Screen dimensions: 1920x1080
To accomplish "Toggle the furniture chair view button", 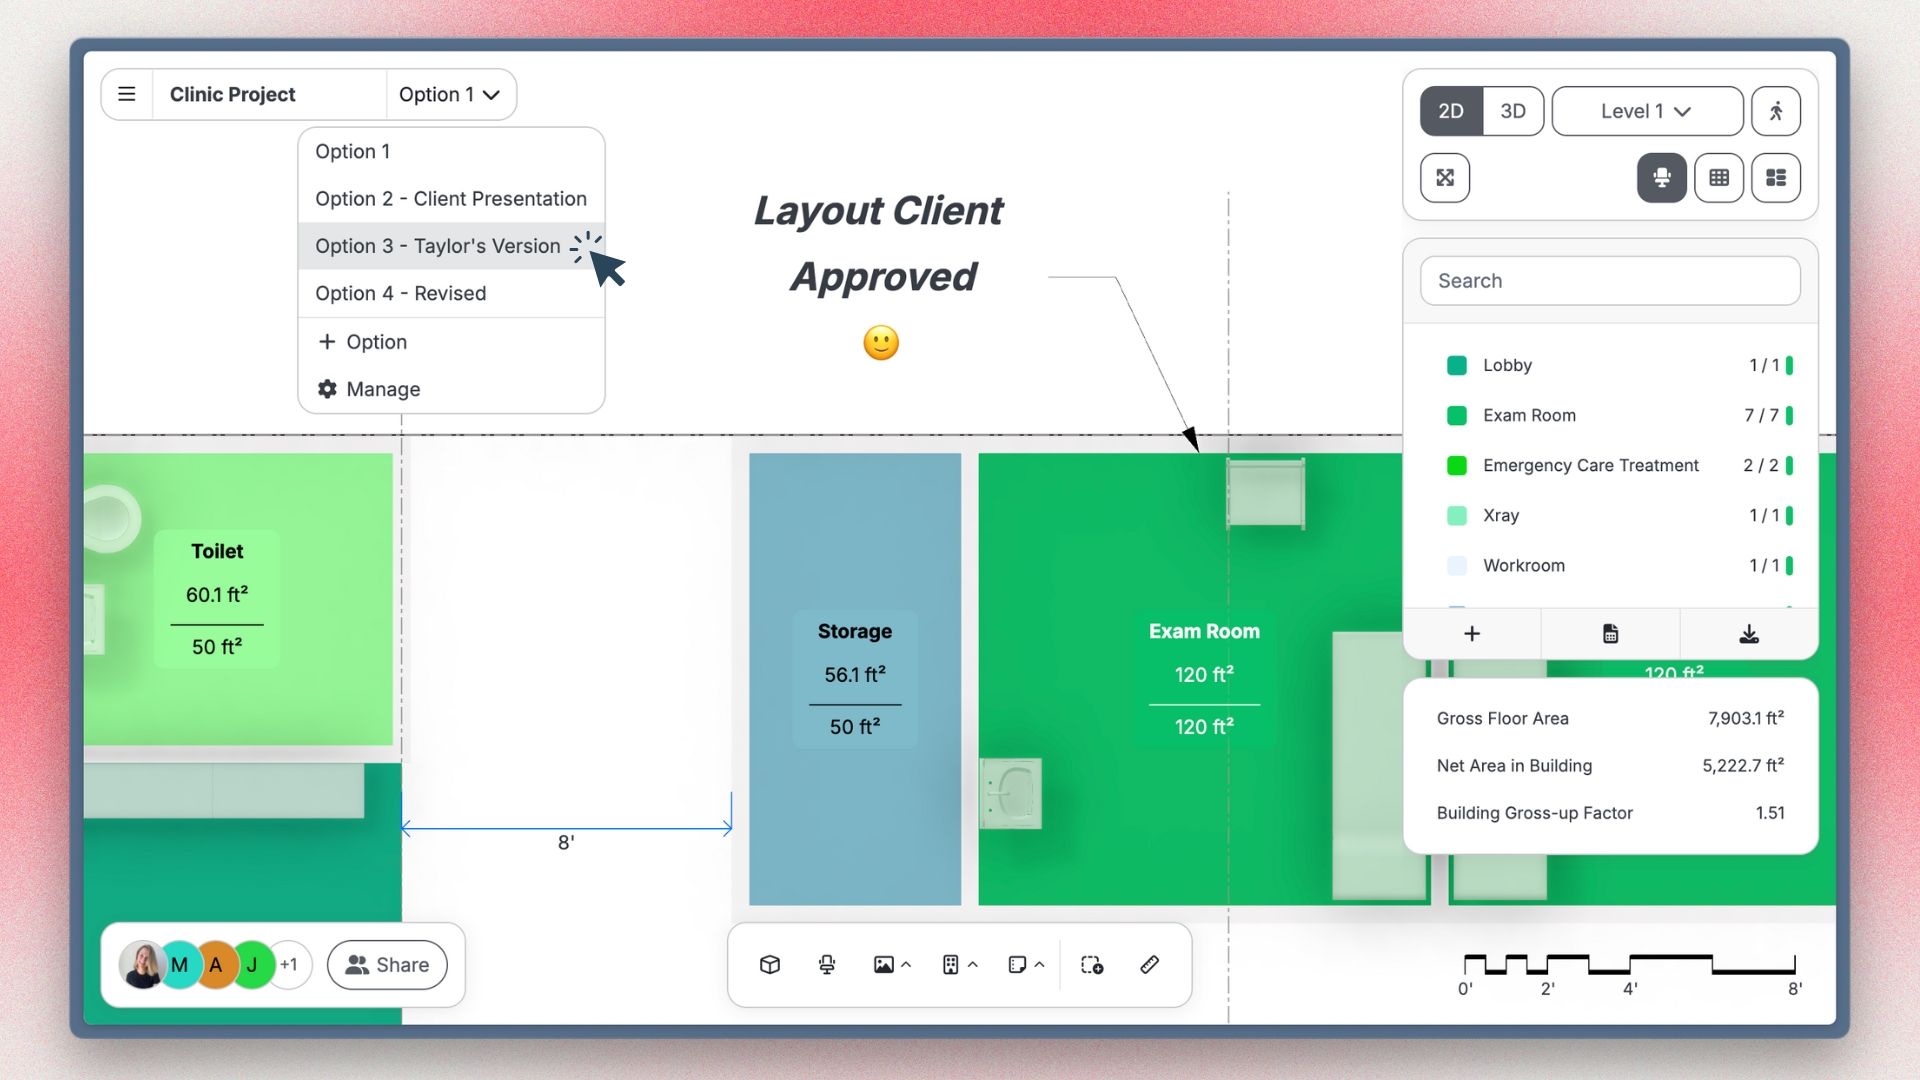I will [1661, 178].
